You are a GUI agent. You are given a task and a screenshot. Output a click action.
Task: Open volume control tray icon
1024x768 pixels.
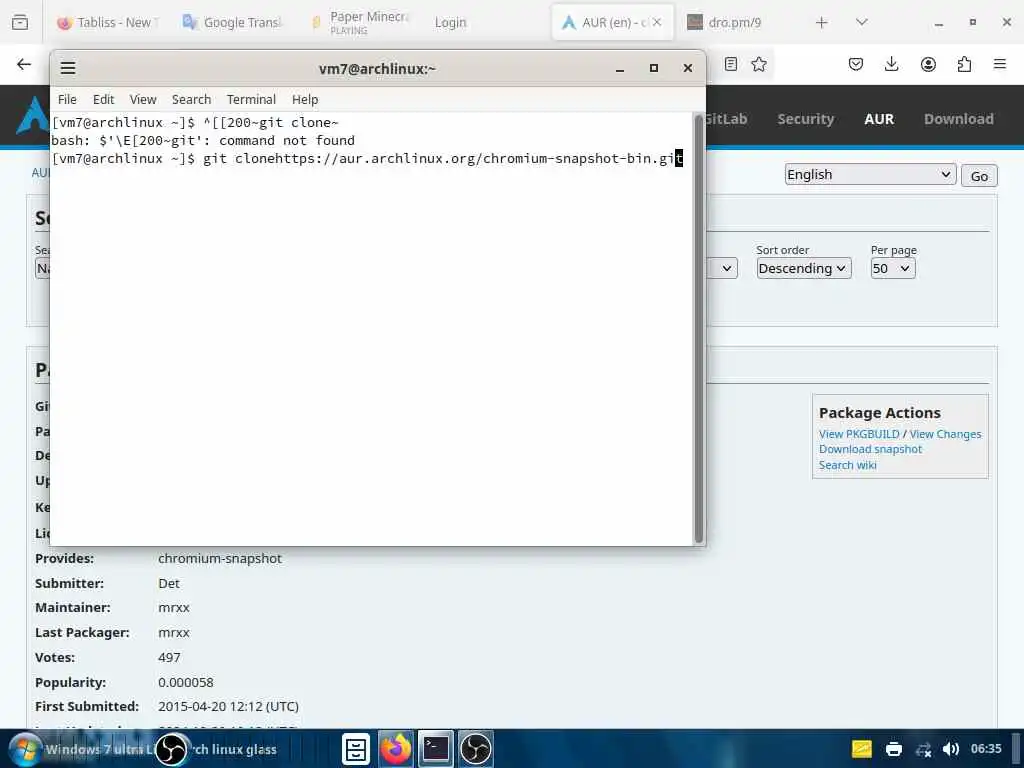(x=951, y=749)
